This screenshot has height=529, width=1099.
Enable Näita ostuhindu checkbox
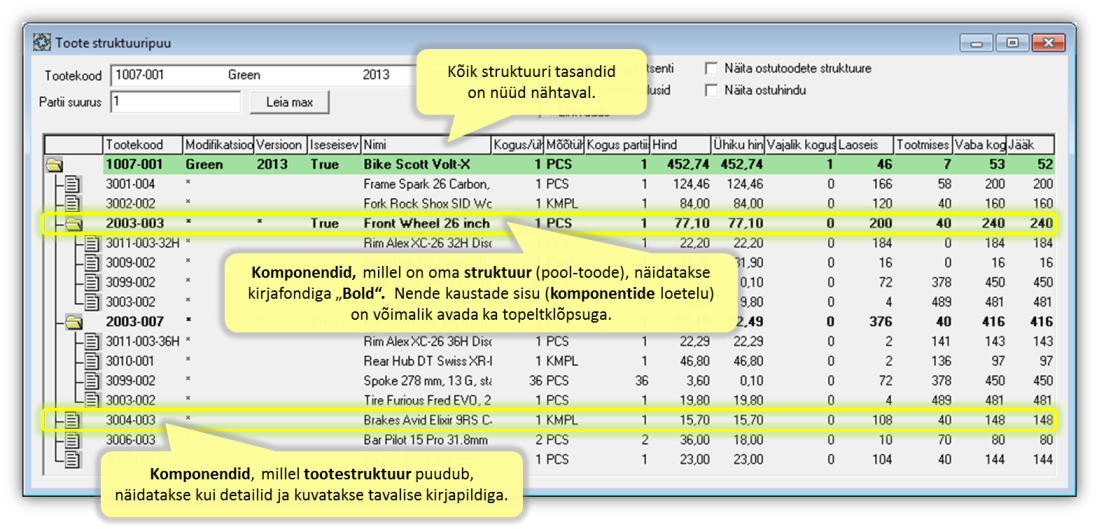pyautogui.click(x=712, y=90)
